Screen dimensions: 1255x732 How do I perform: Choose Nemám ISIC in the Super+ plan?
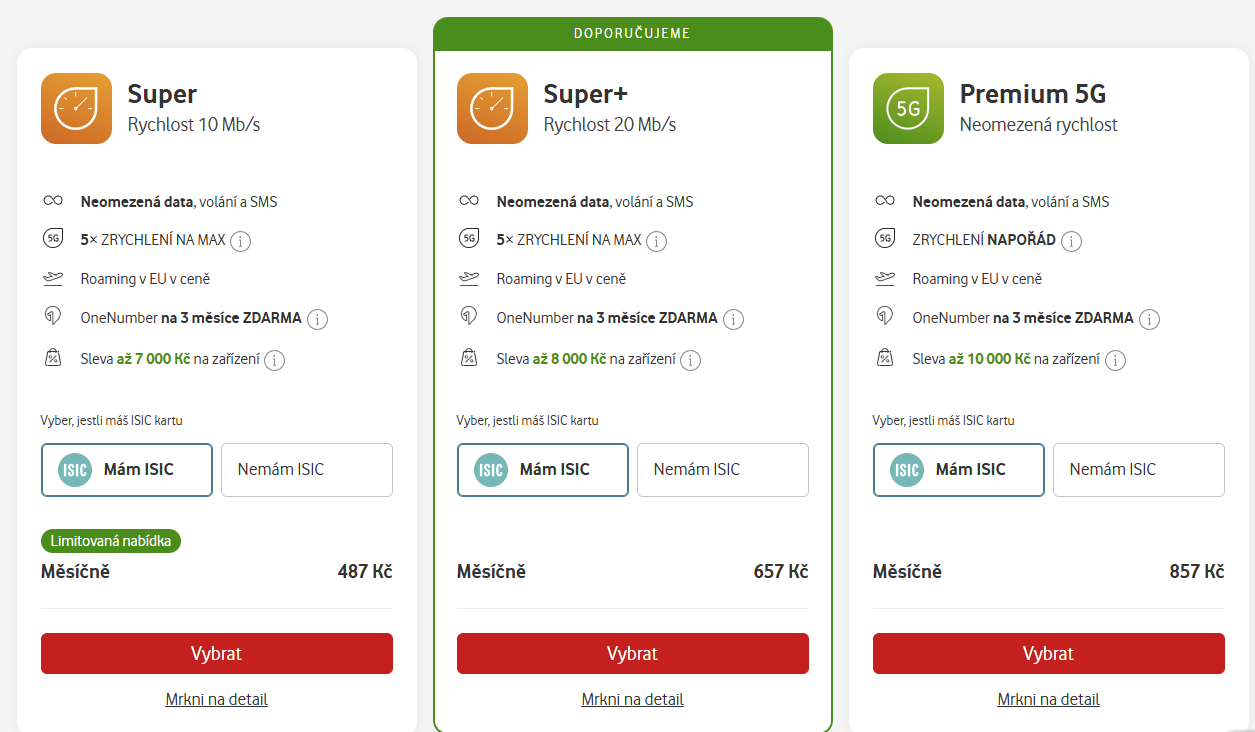tap(723, 470)
